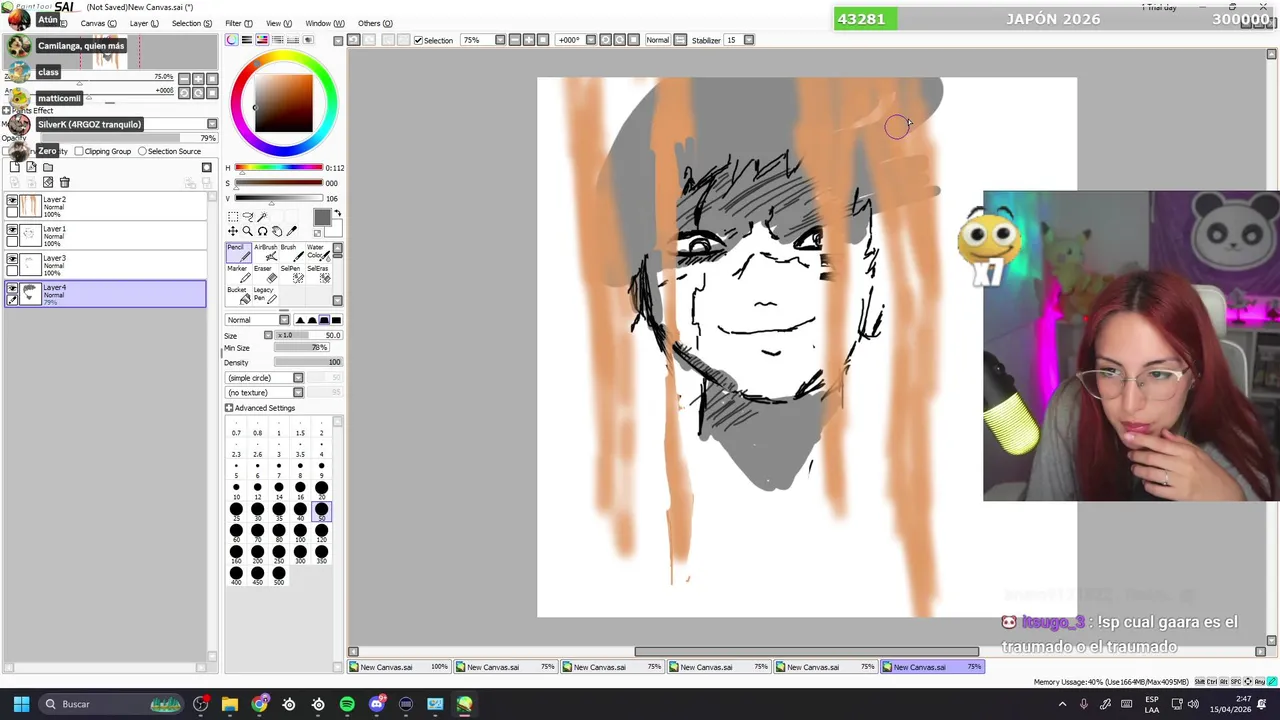Pick the Move layer tool
This screenshot has width=1280, height=720.
[x=233, y=231]
